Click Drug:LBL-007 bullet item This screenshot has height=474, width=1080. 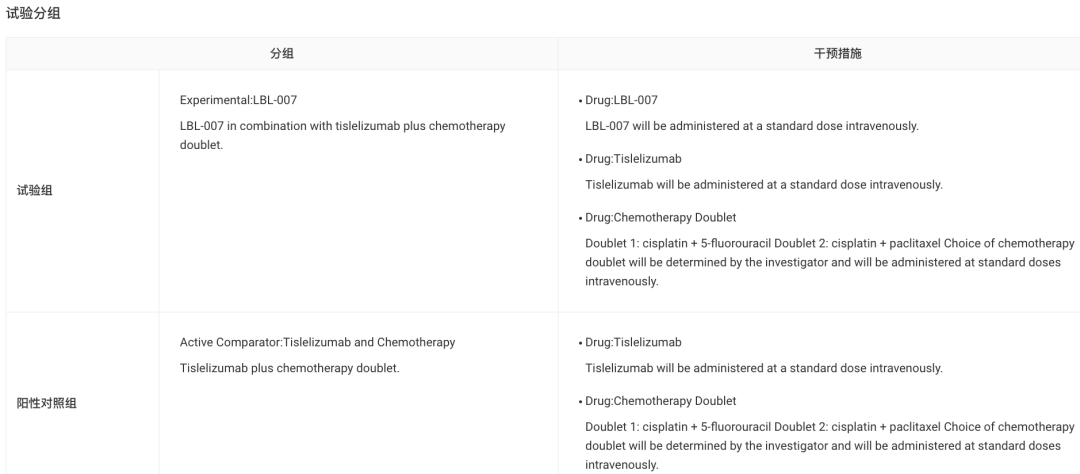pyautogui.click(x=621, y=100)
